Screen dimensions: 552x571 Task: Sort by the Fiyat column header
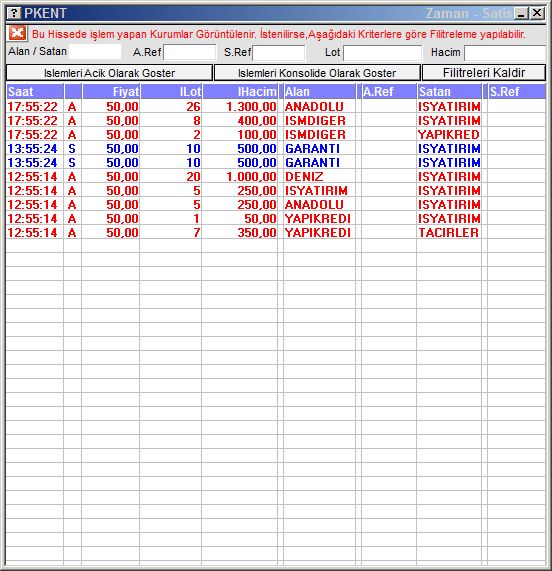111,91
